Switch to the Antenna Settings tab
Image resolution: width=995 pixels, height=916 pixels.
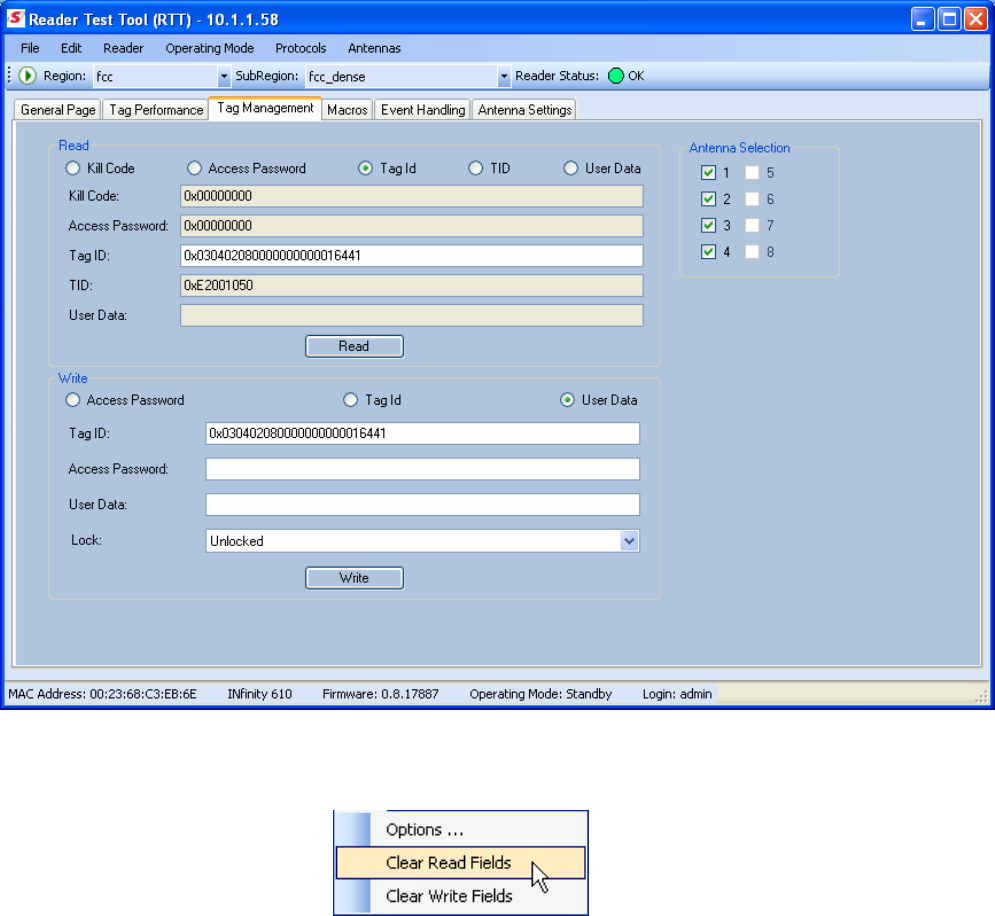[524, 110]
